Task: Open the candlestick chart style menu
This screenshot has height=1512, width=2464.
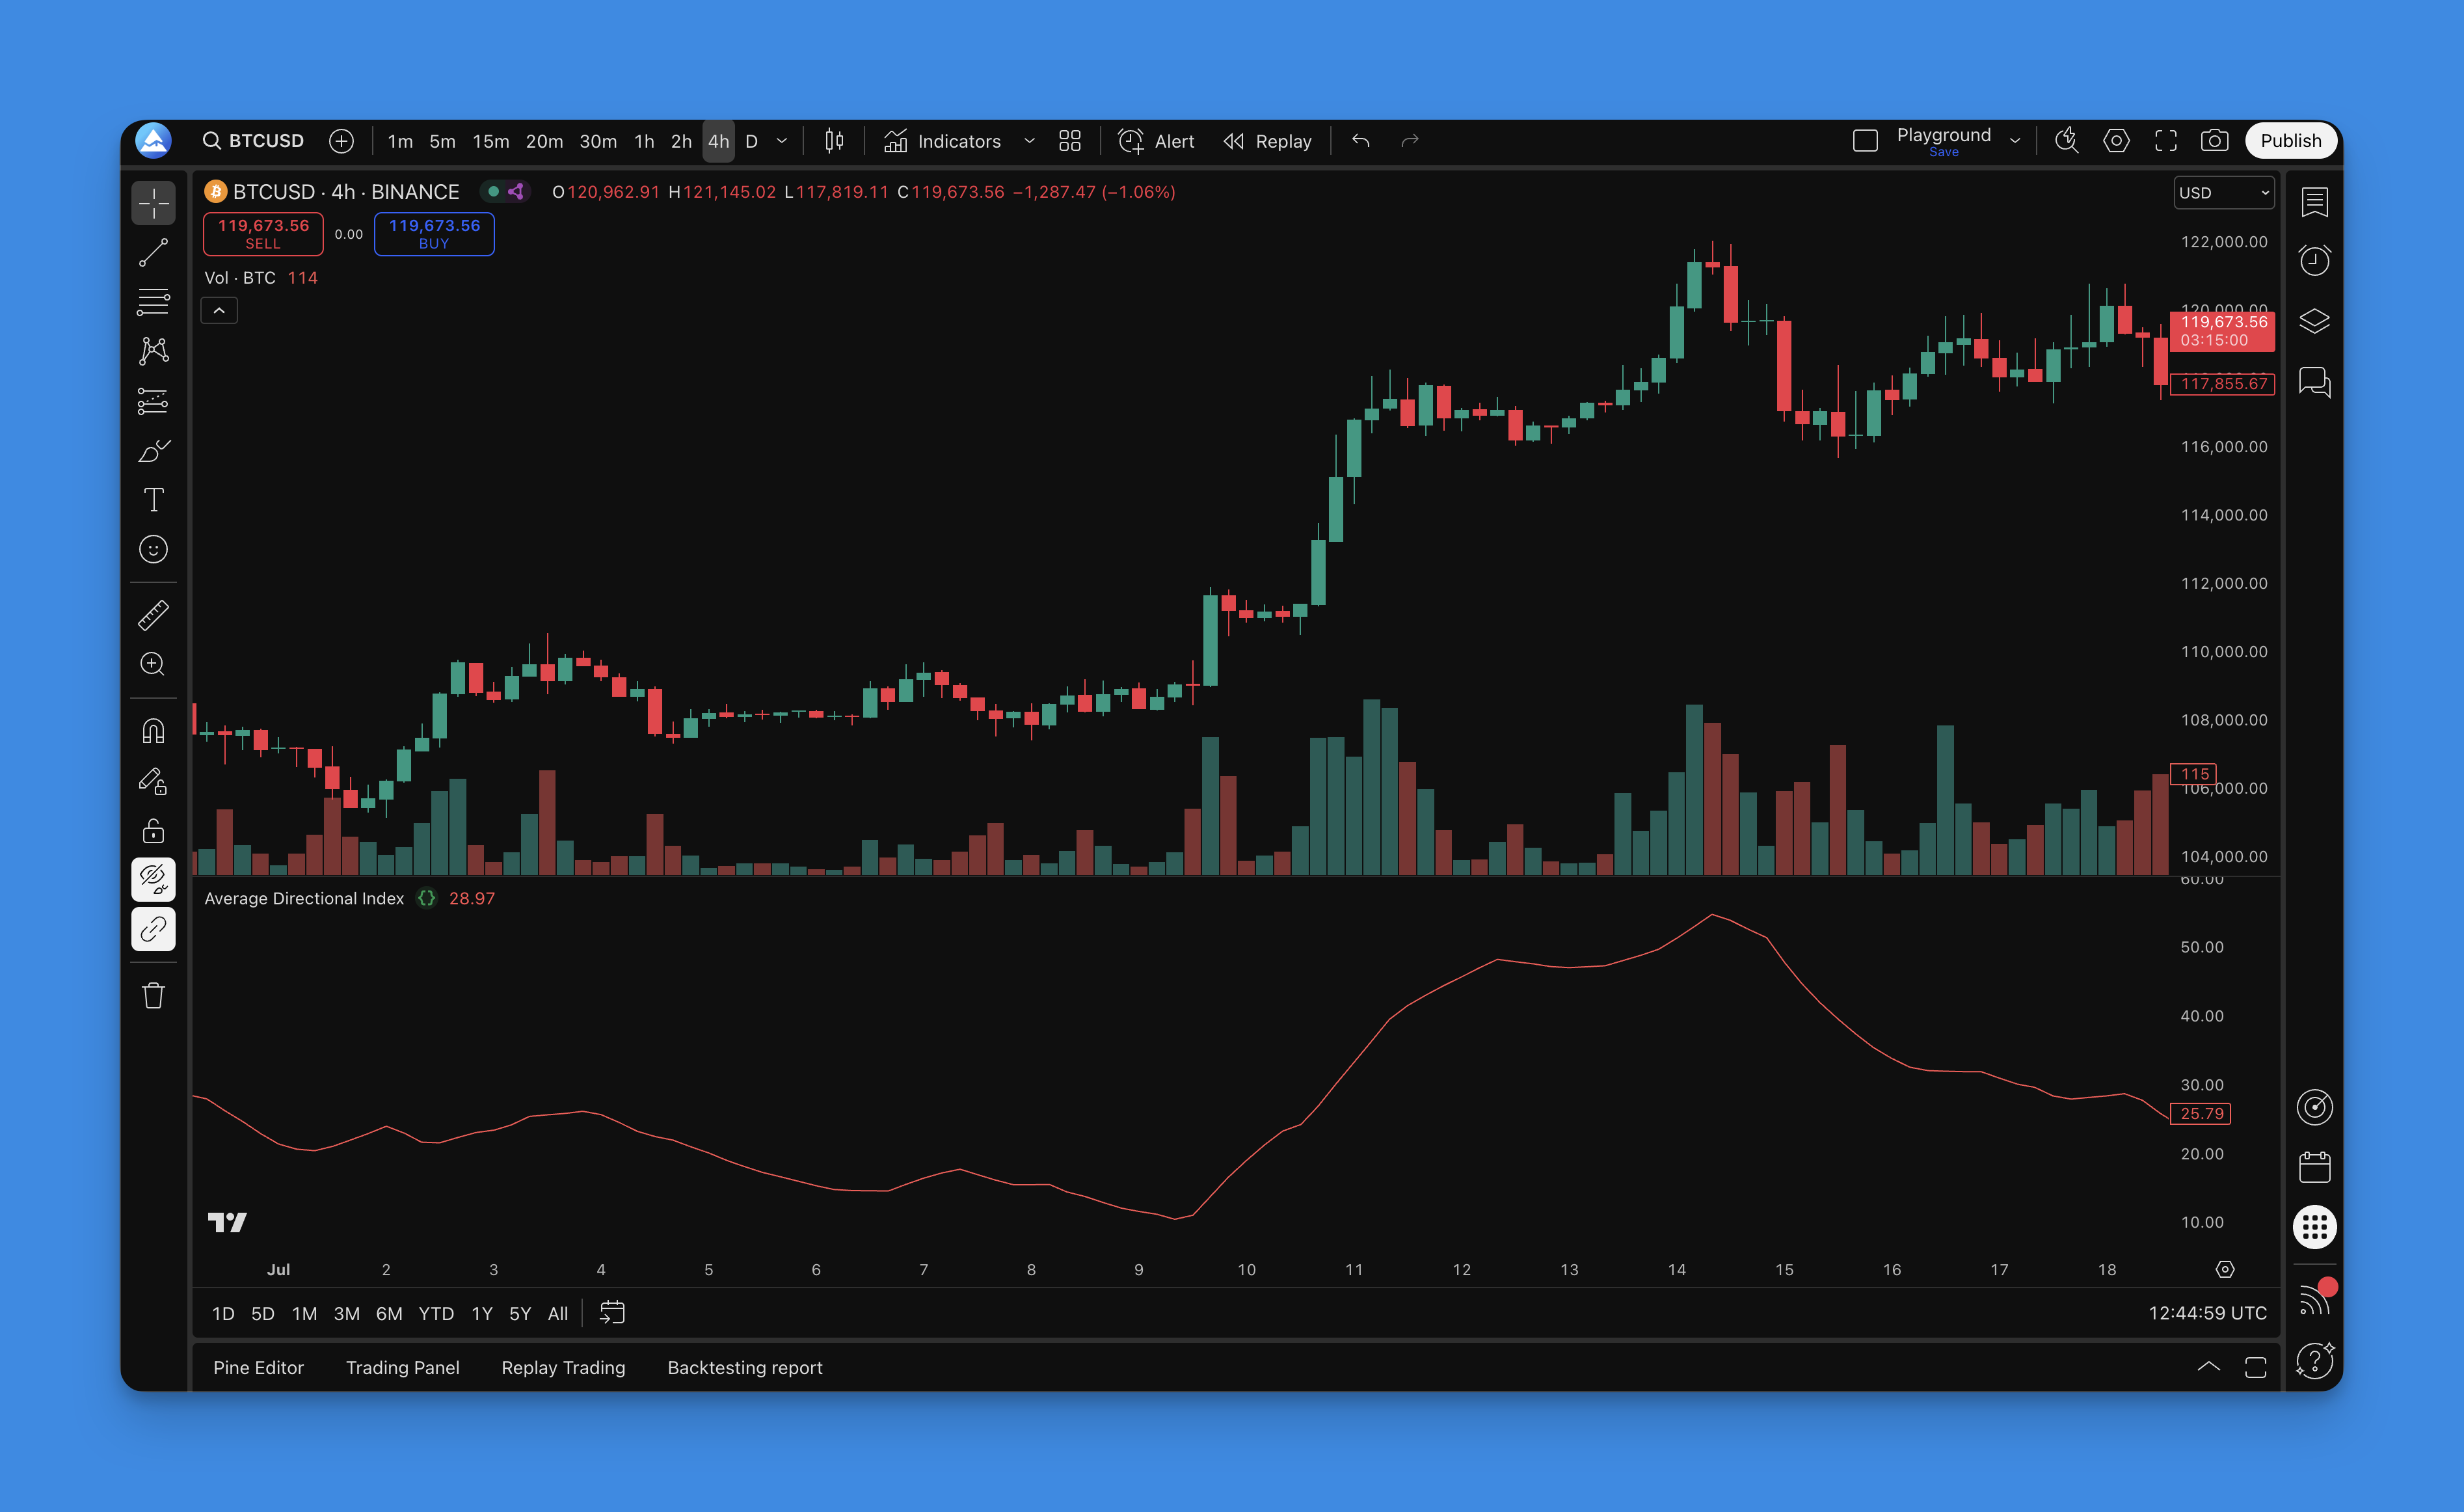Action: (834, 141)
